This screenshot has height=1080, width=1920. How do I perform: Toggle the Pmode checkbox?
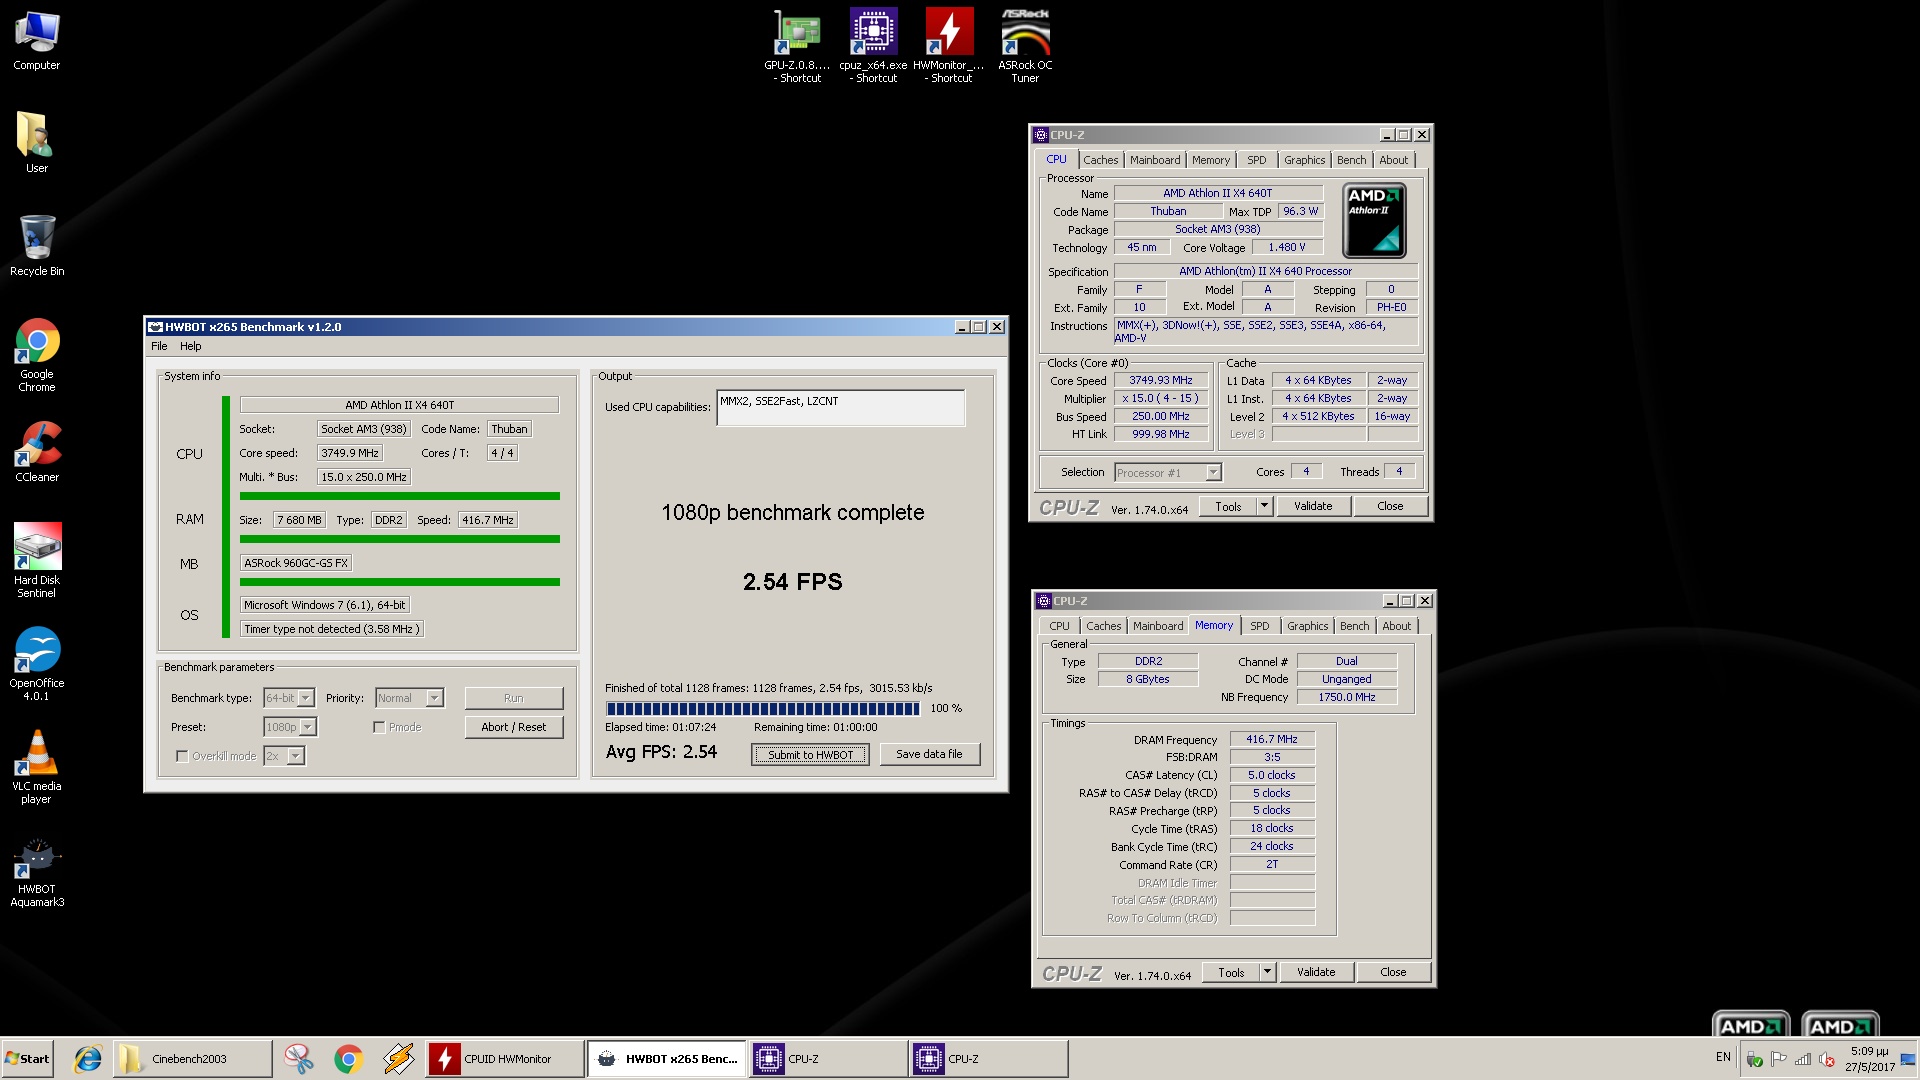point(379,727)
